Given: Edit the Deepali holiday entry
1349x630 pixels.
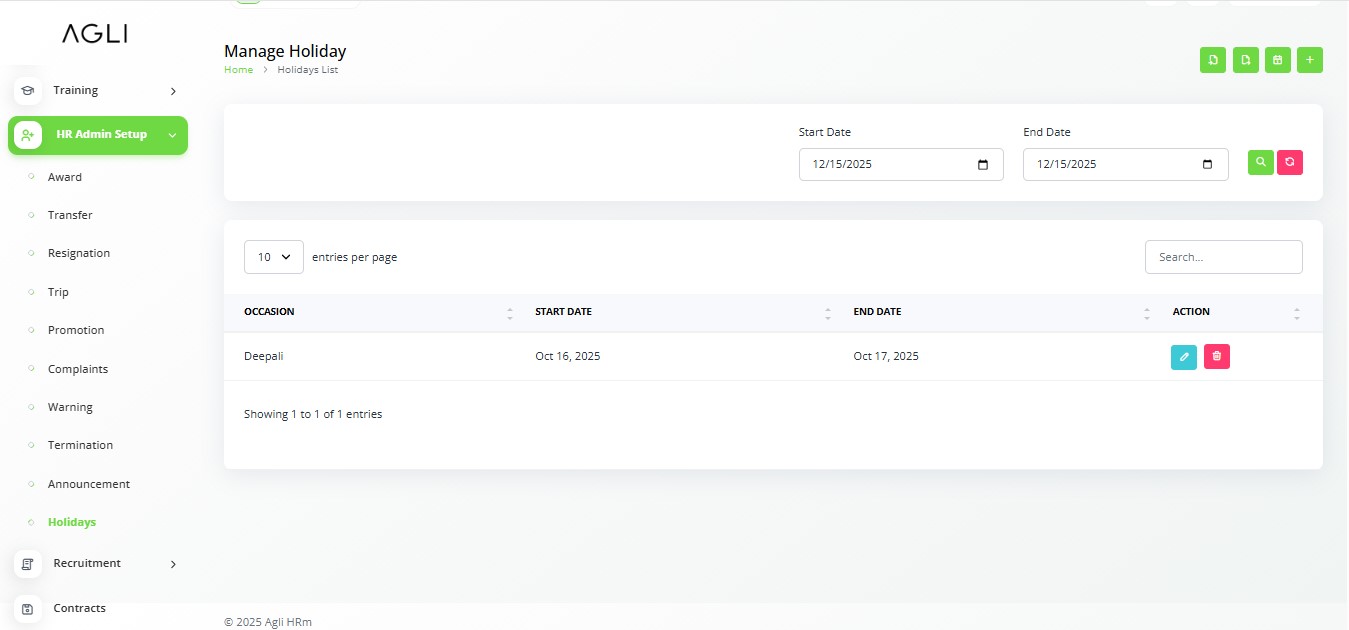Looking at the screenshot, I should click(x=1183, y=357).
